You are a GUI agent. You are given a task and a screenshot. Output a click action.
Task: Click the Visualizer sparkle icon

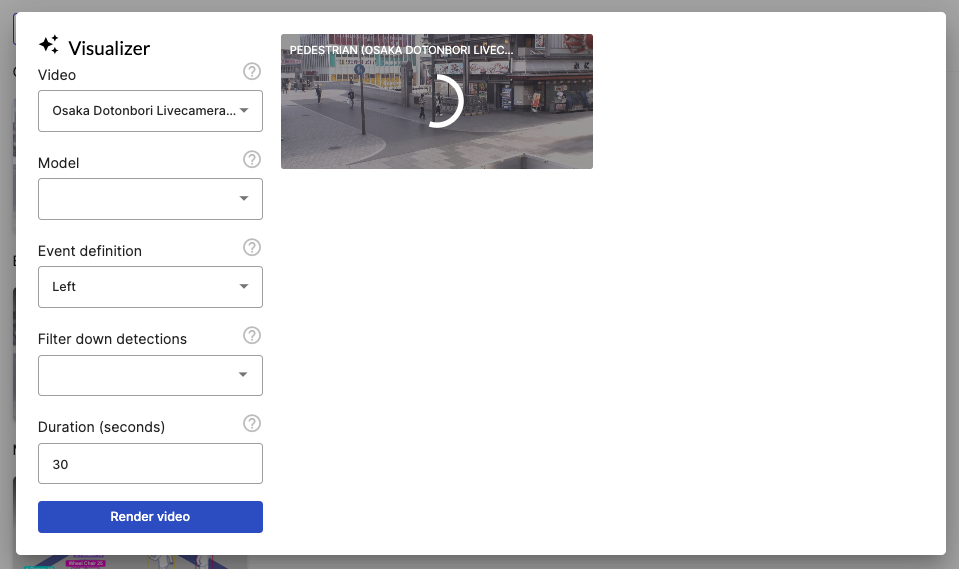pos(49,45)
